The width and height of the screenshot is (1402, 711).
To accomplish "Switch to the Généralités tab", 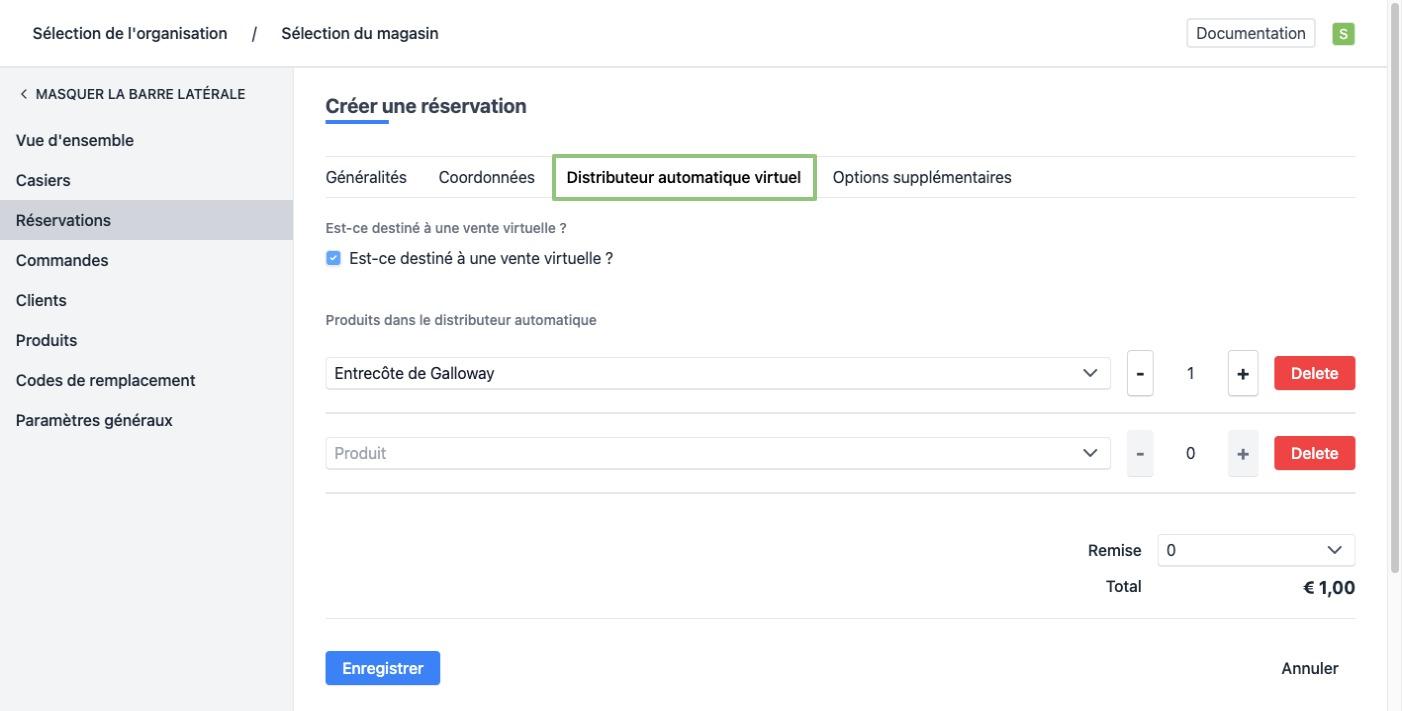I will click(x=366, y=177).
